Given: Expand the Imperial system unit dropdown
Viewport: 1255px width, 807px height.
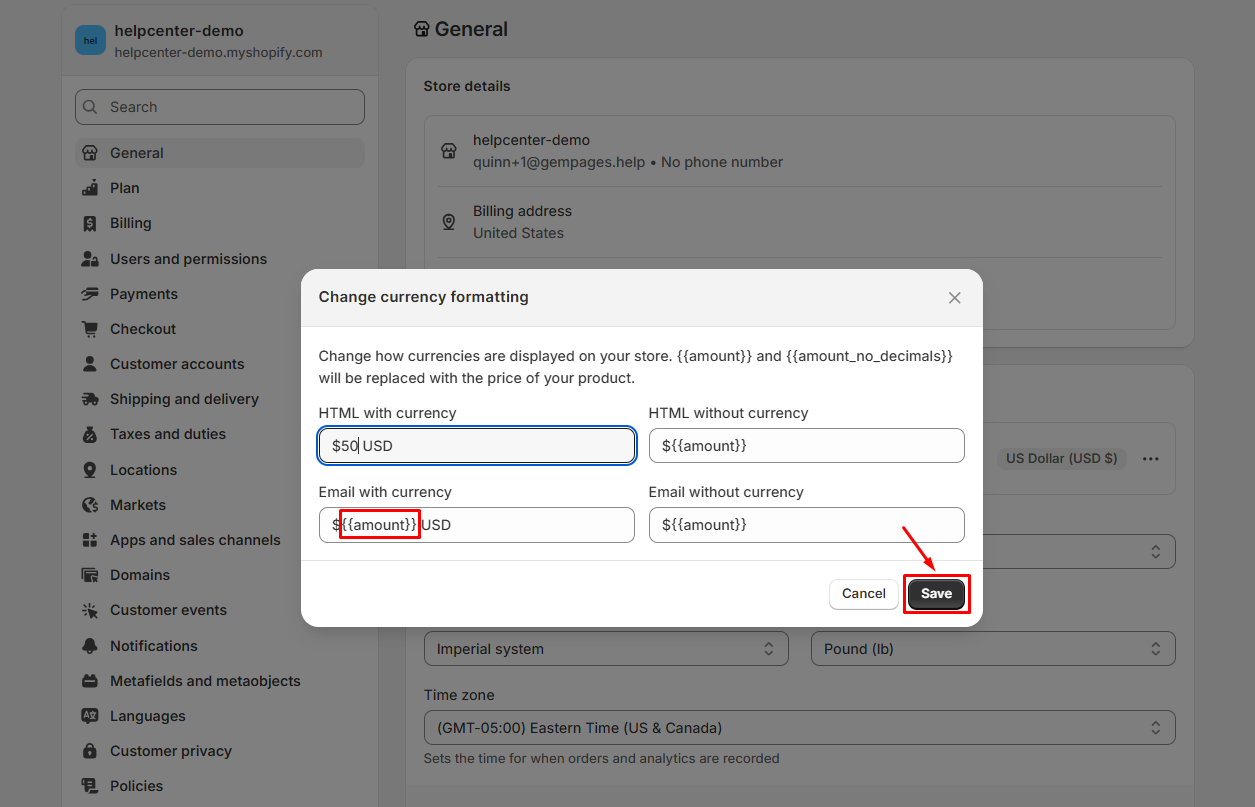Looking at the screenshot, I should click(606, 649).
